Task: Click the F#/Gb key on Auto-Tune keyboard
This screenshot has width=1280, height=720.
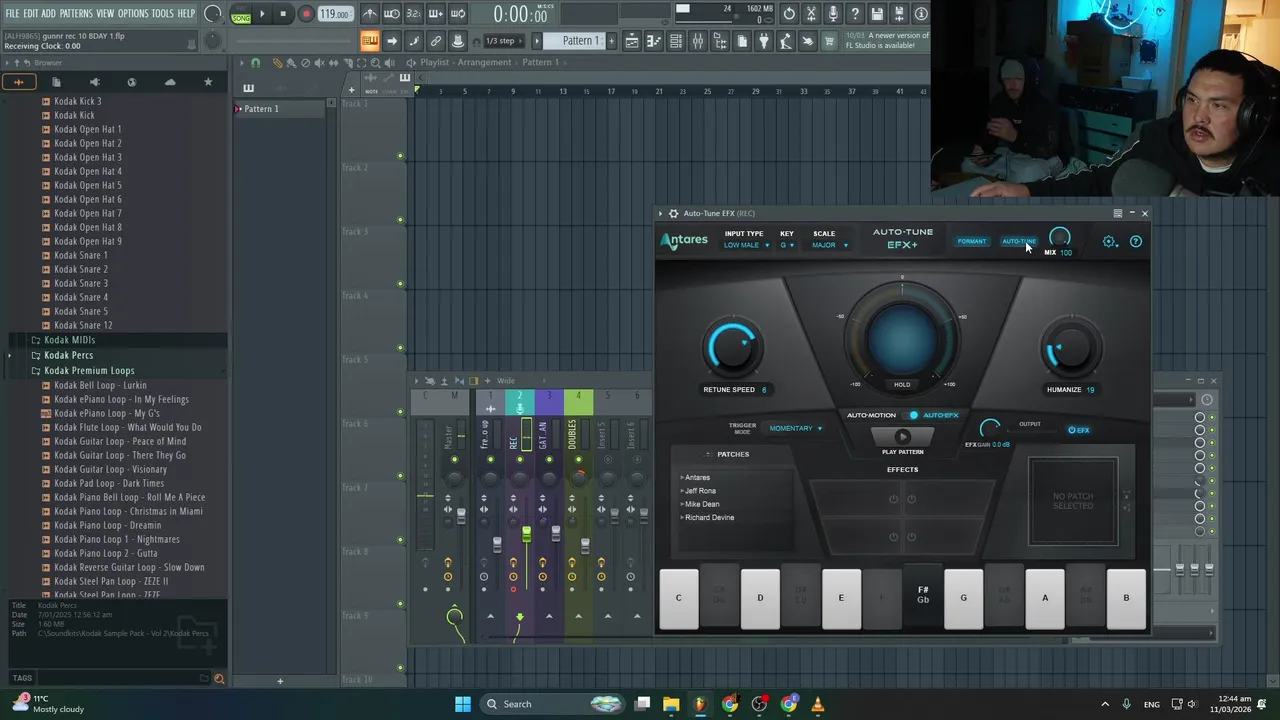Action: (923, 598)
